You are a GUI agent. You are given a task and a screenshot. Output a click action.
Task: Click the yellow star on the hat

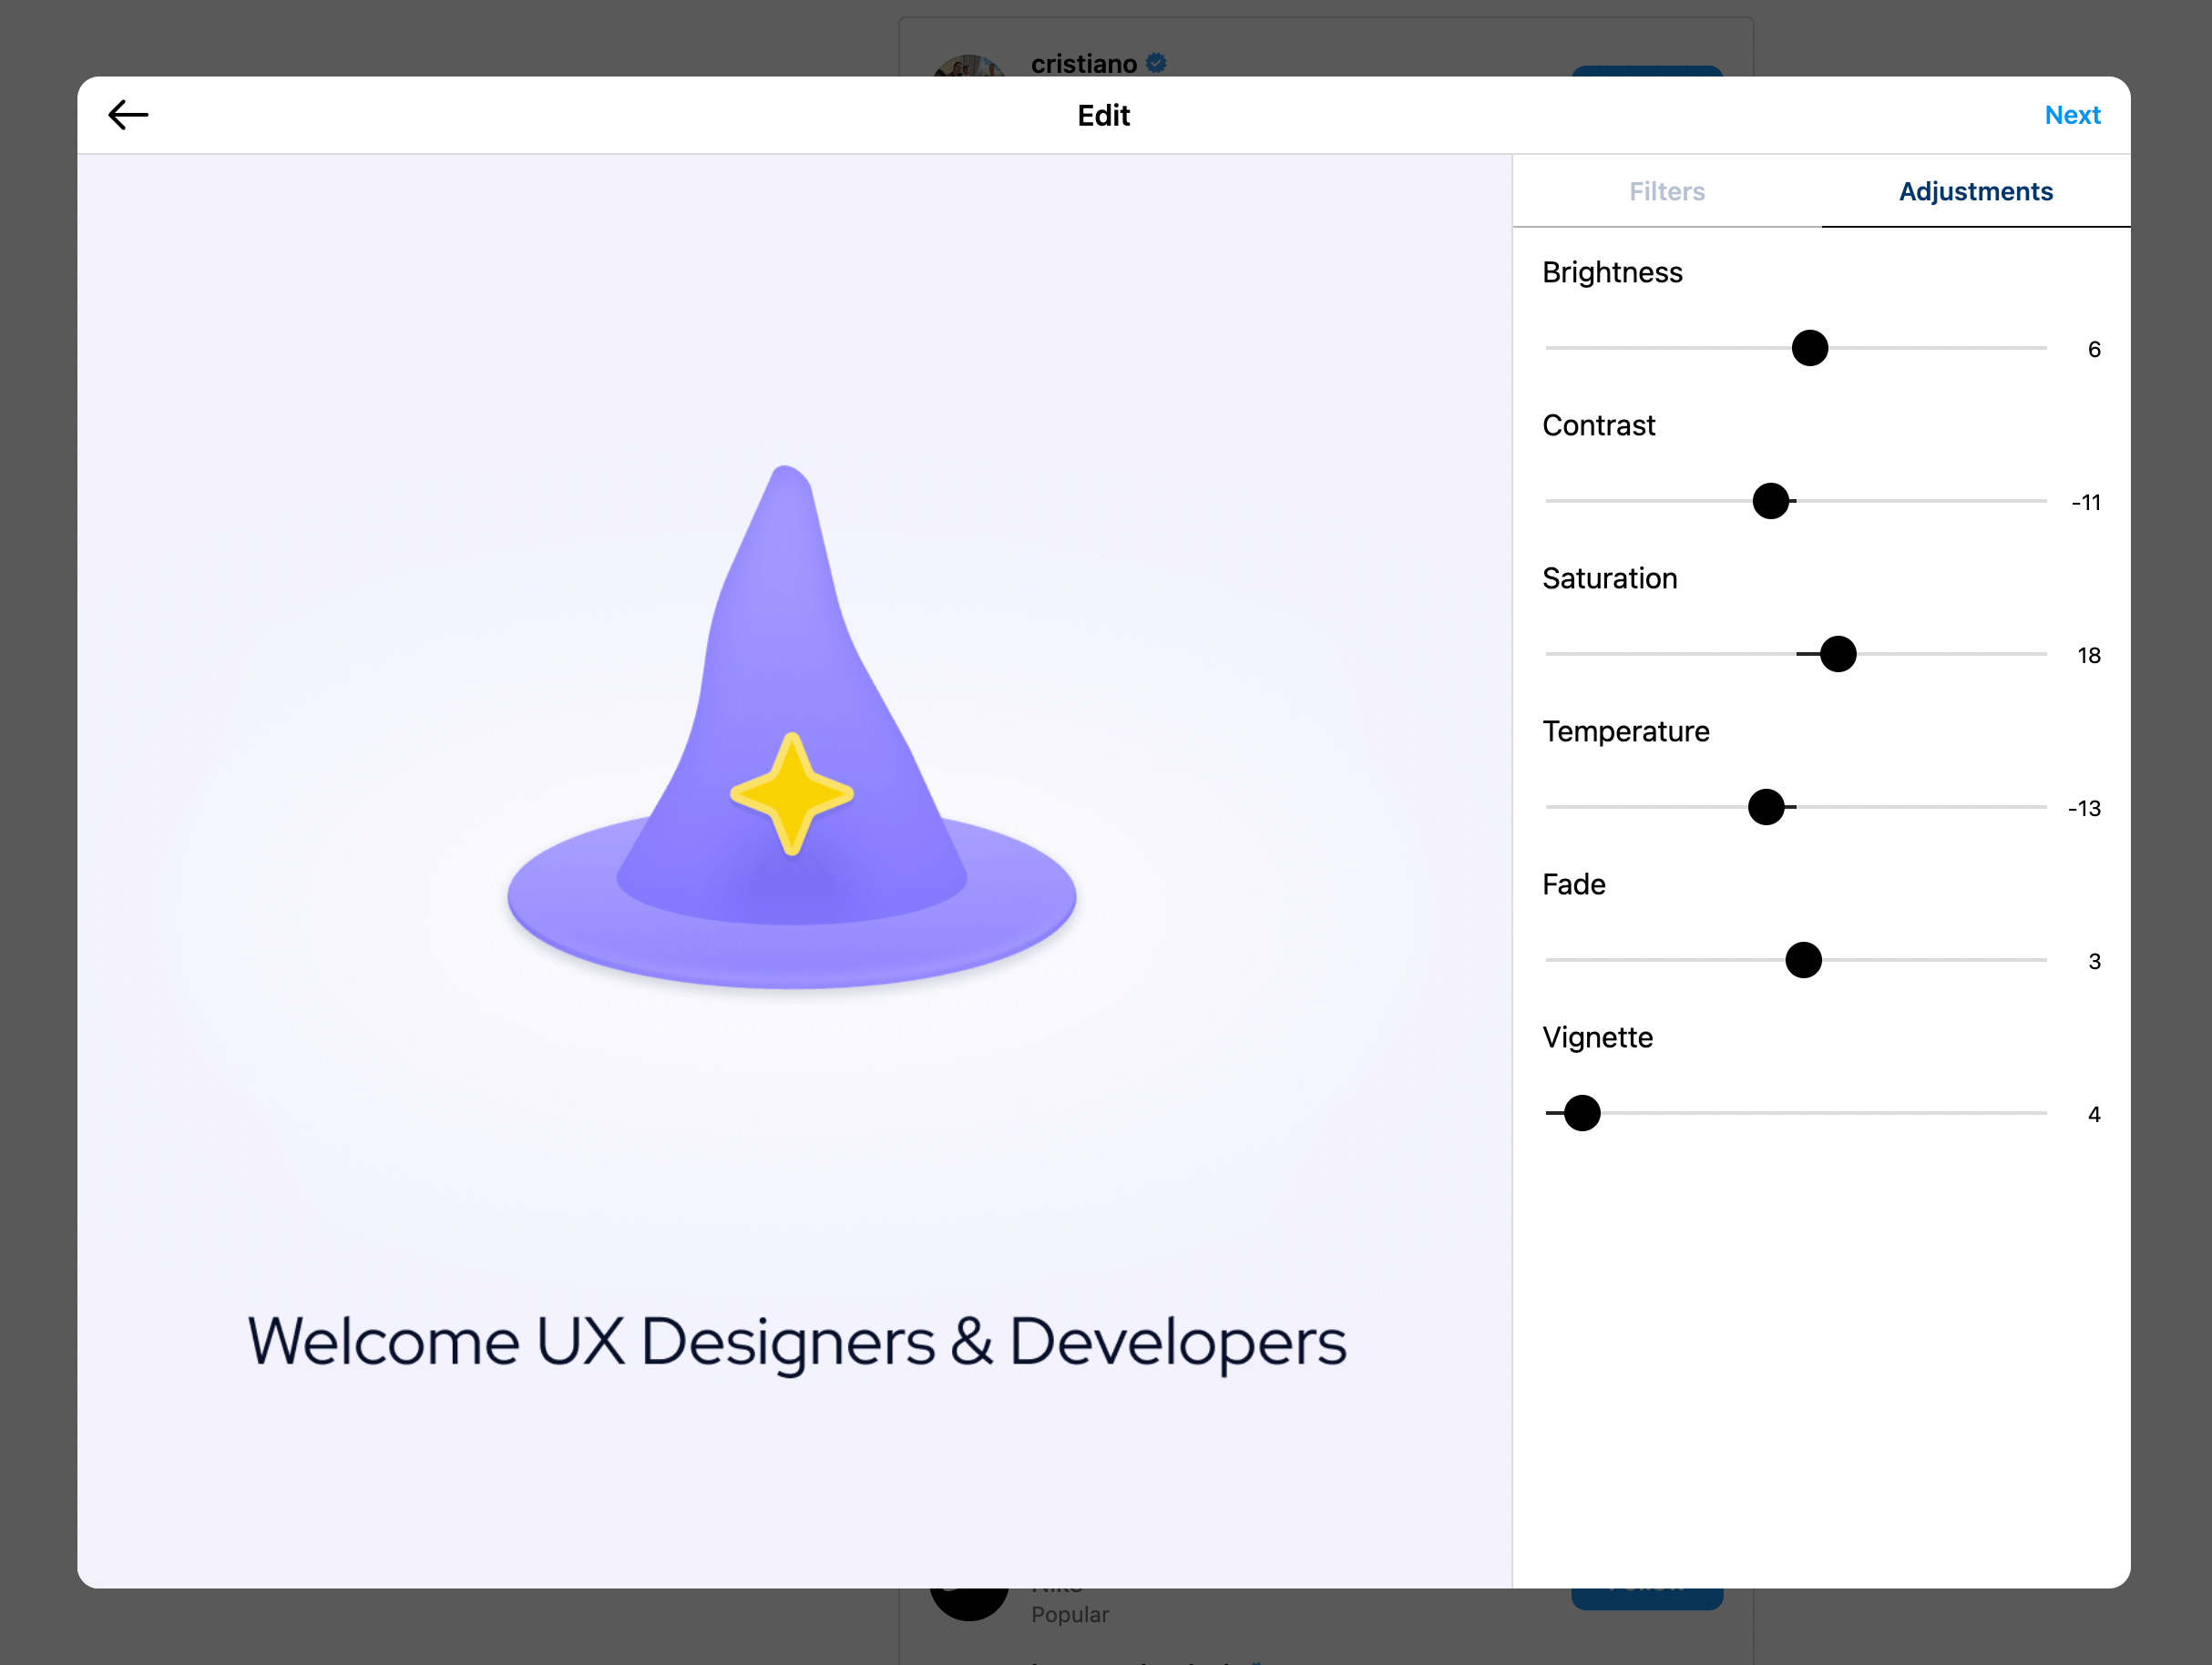pos(791,793)
